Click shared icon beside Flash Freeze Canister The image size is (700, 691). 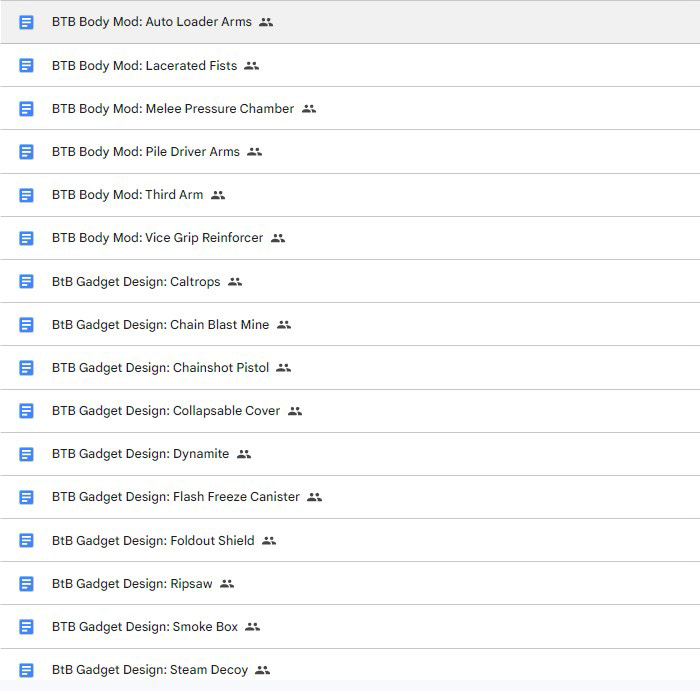315,497
